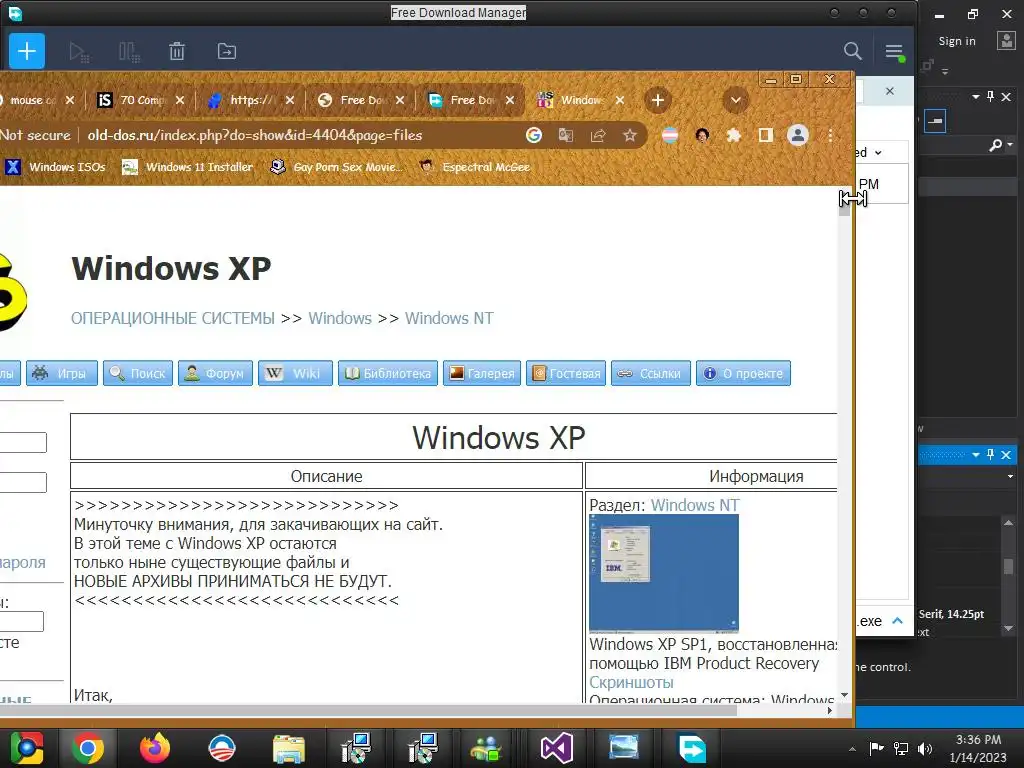The width and height of the screenshot is (1024, 768).
Task: Pin the lower Visual Studio panel
Action: [991, 455]
